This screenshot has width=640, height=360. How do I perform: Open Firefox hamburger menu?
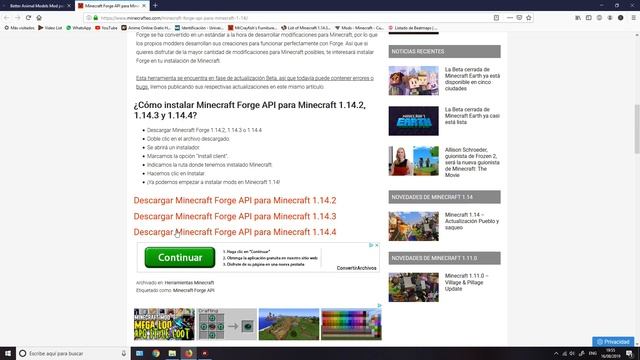633,18
